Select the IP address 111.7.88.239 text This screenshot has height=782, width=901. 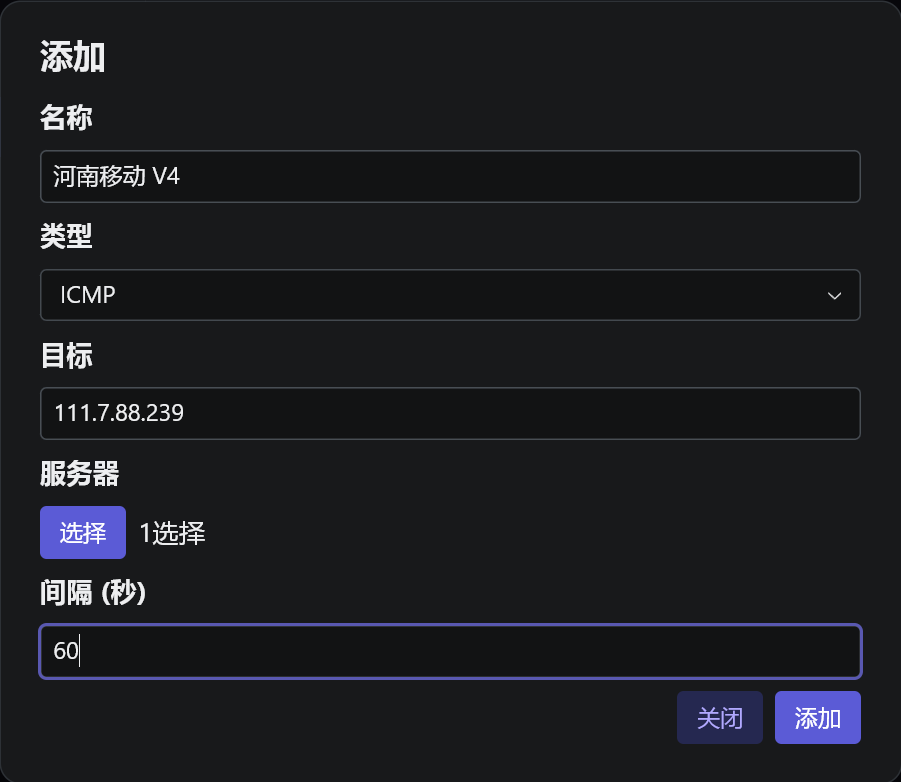[118, 413]
